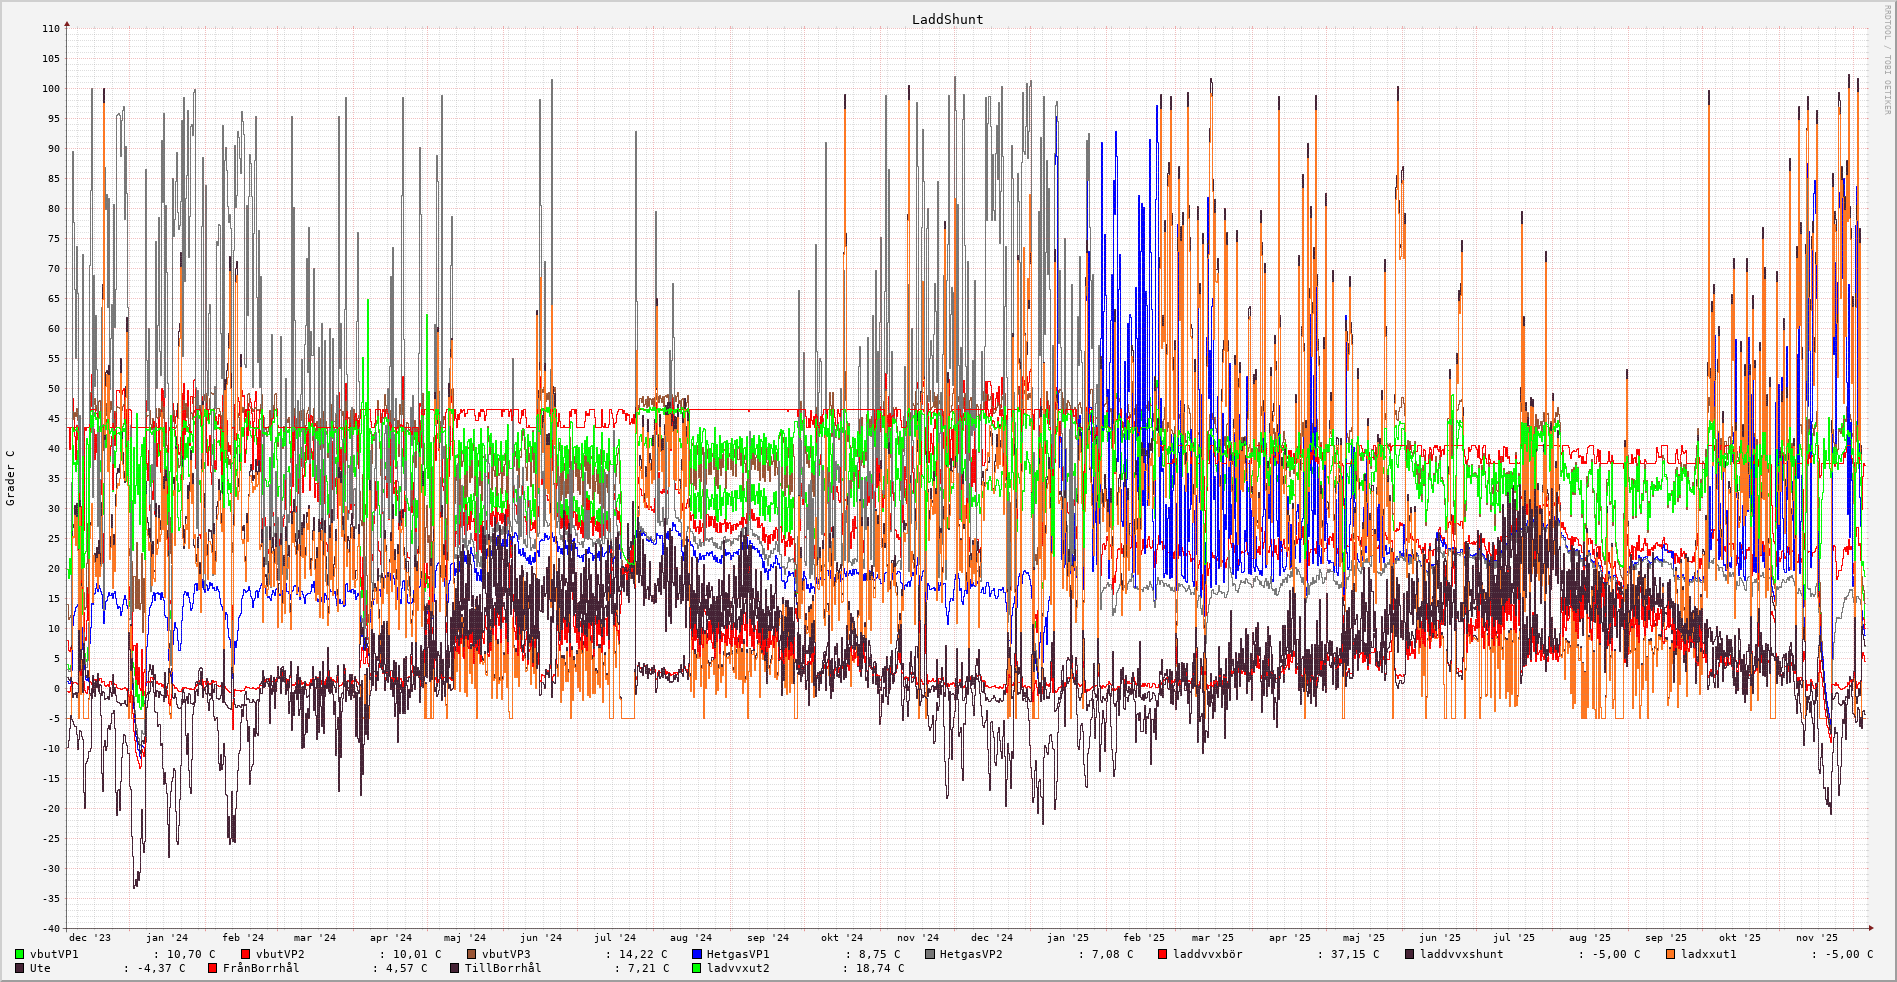The width and height of the screenshot is (1897, 982).
Task: Click the 'Grader C' y-axis label
Action: (11, 477)
